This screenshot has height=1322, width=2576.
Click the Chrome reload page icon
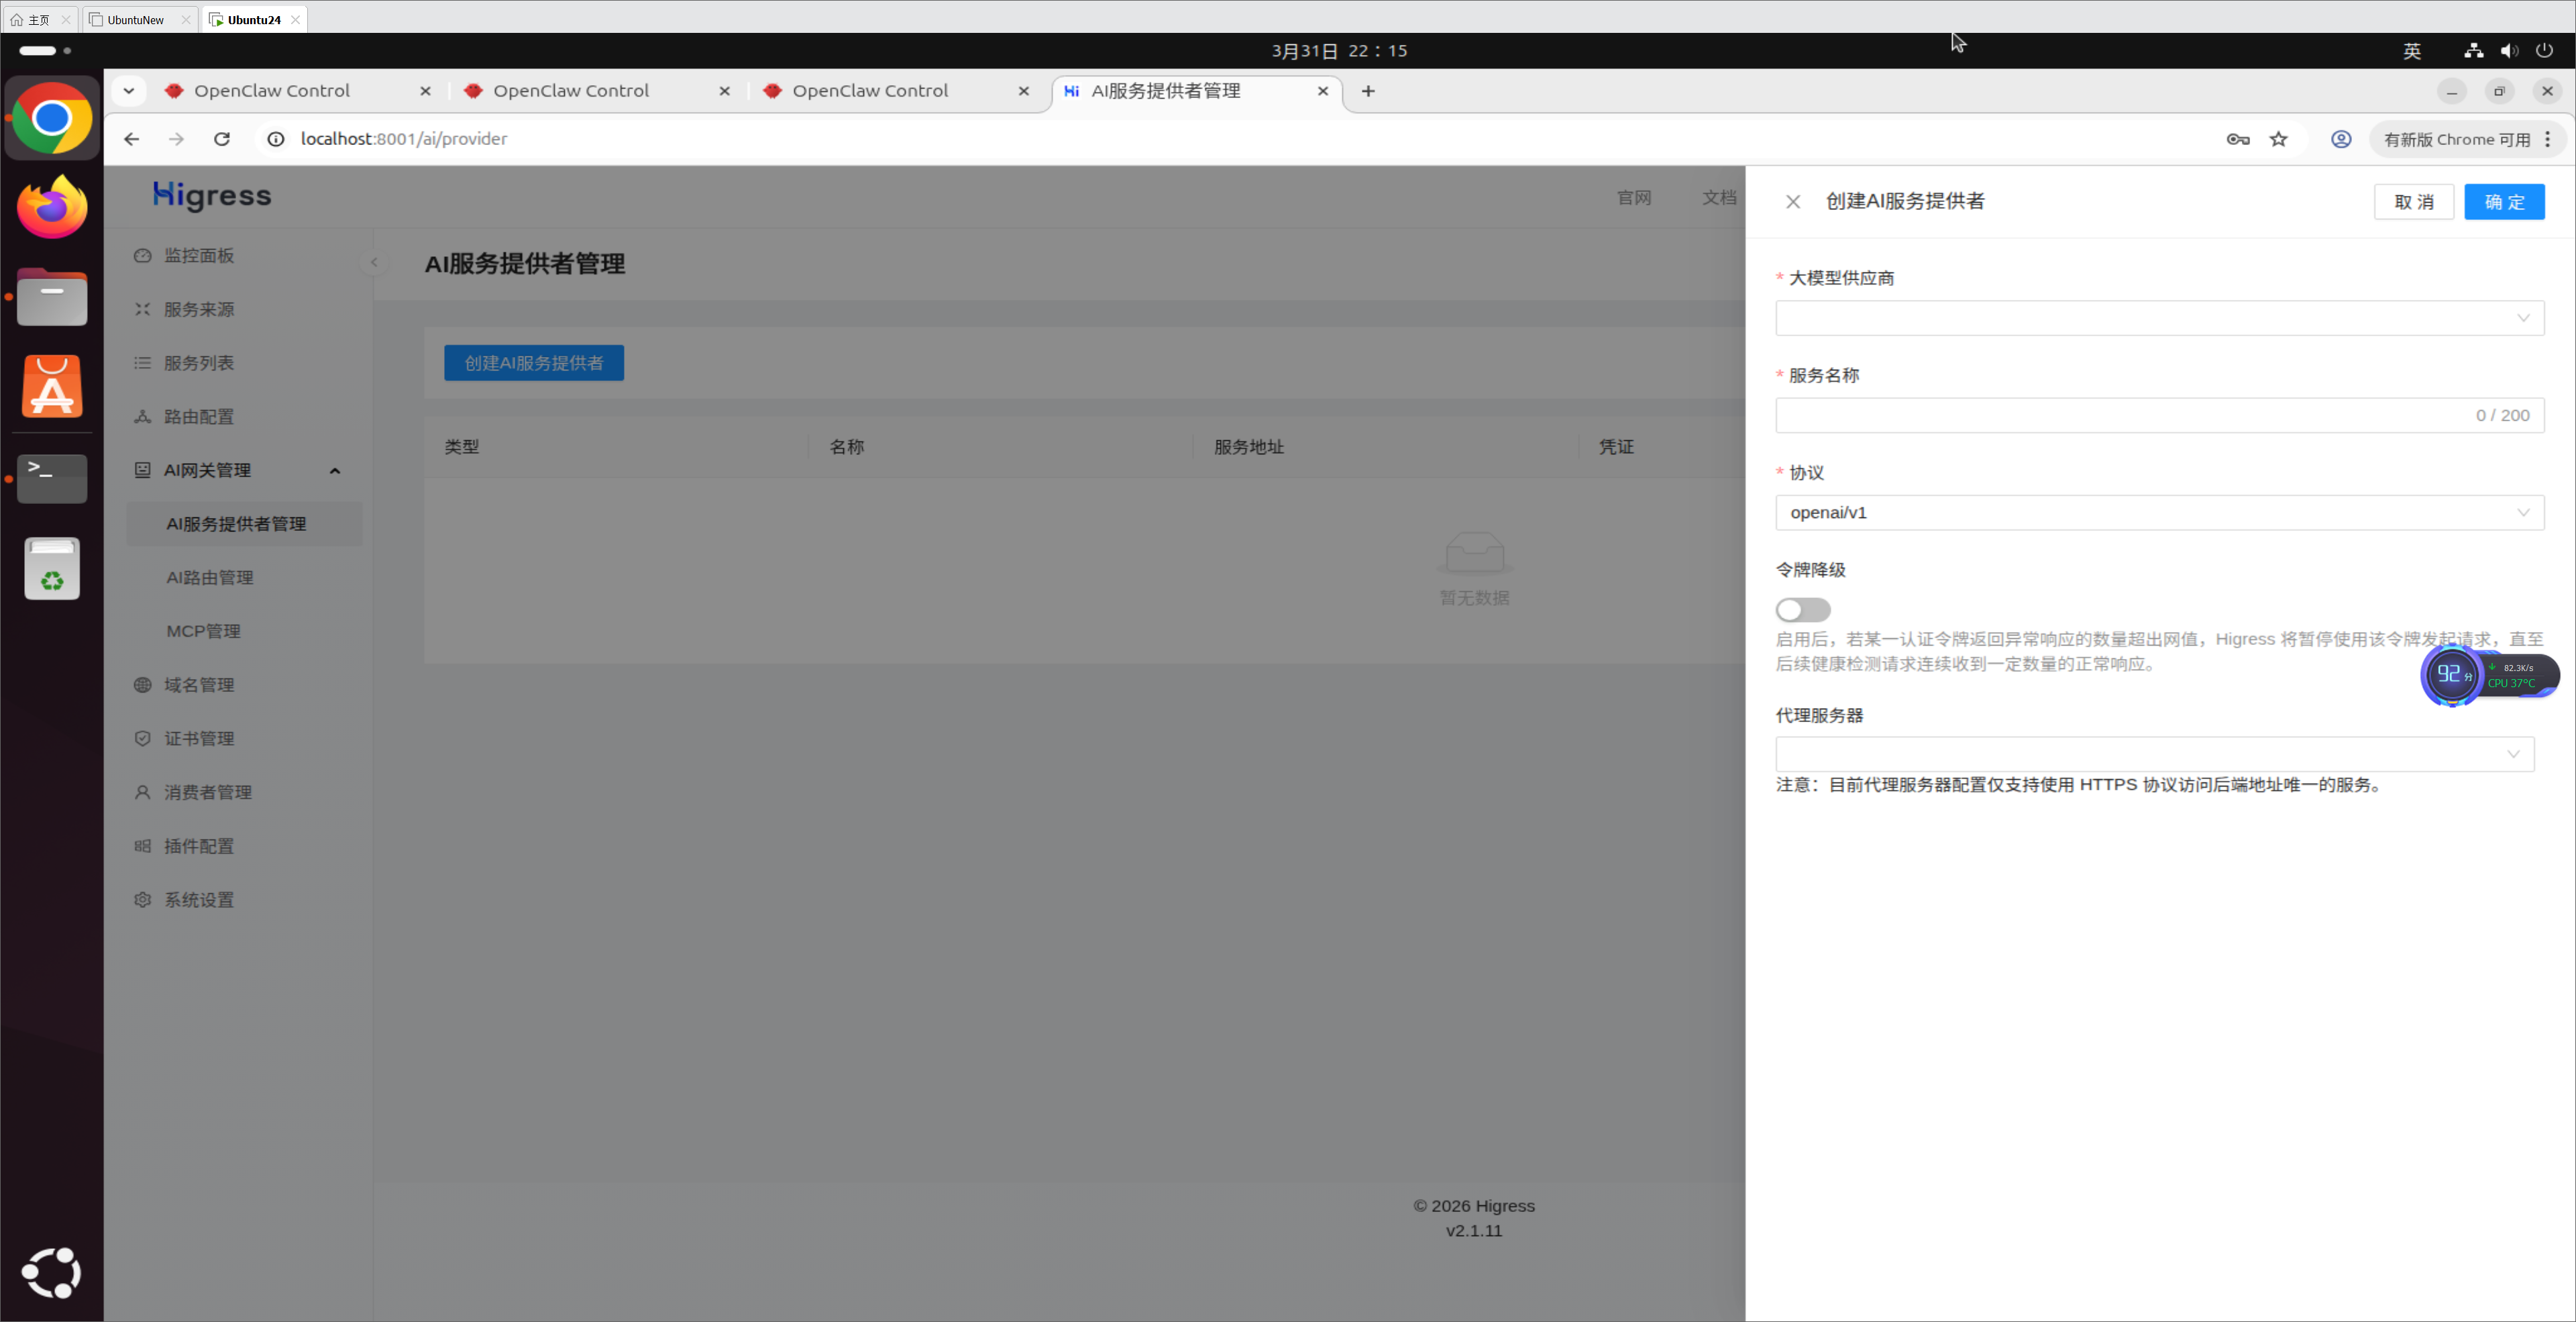pos(222,139)
